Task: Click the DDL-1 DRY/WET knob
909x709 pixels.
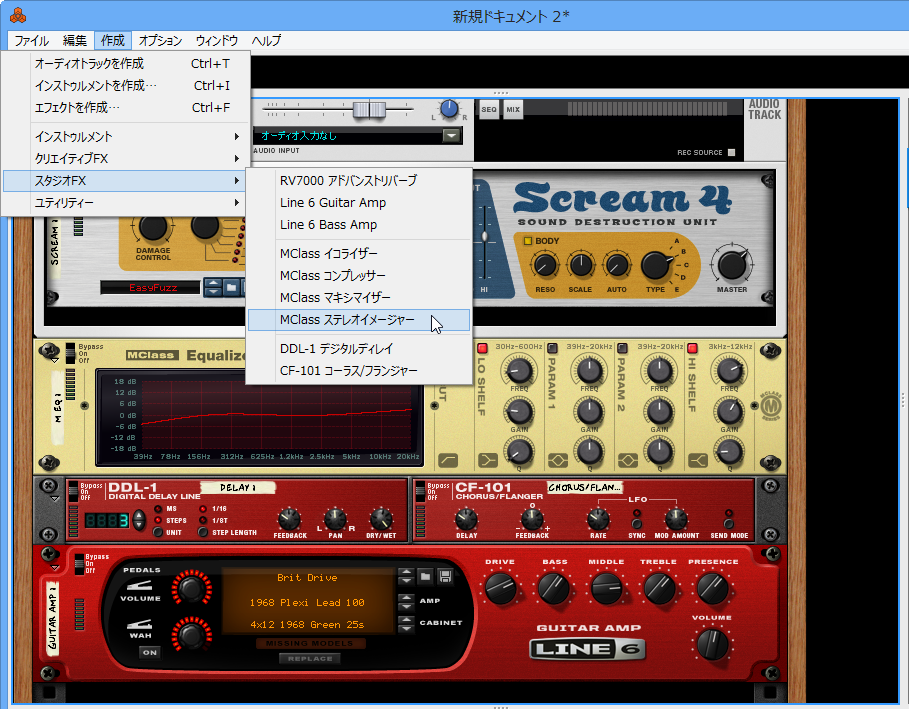Action: pos(381,519)
